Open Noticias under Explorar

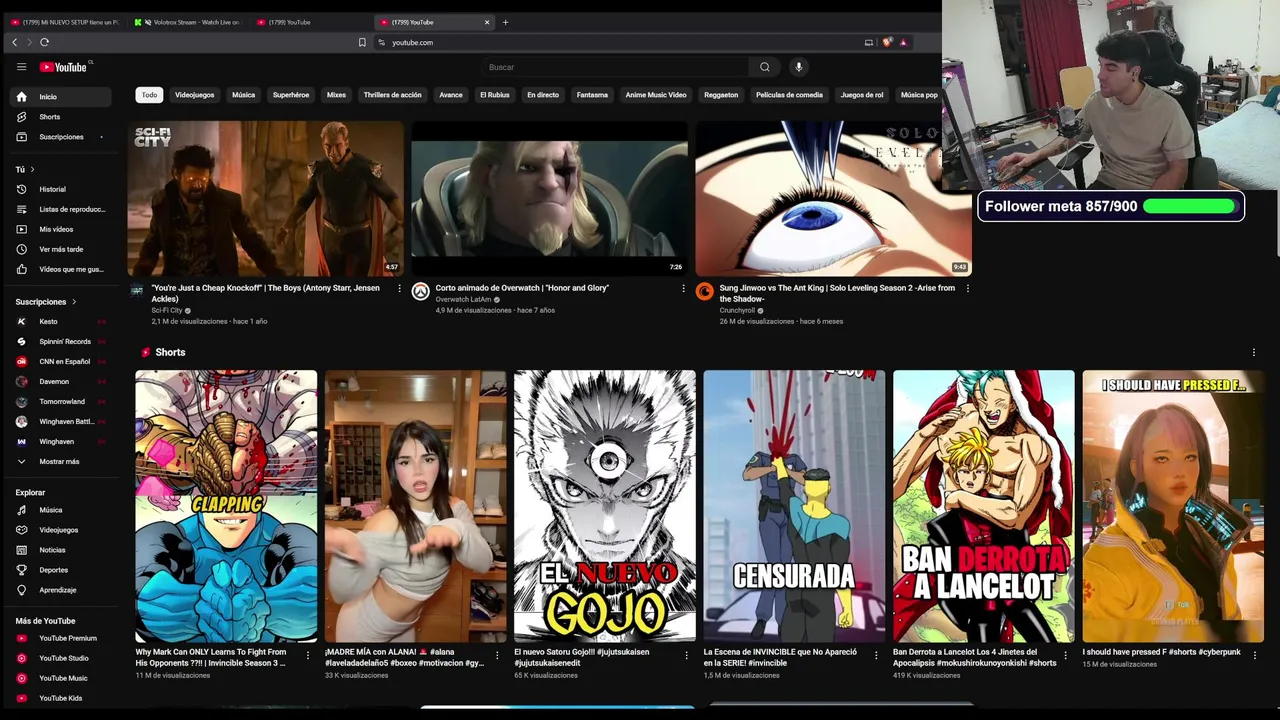61,550
